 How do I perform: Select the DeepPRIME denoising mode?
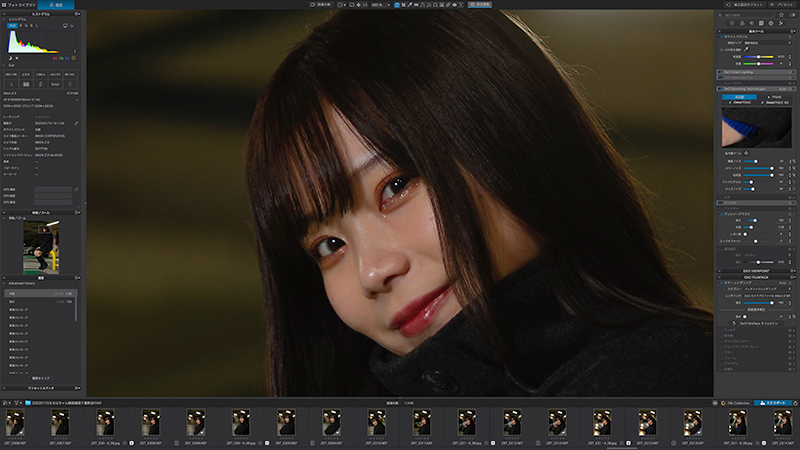(x=740, y=103)
